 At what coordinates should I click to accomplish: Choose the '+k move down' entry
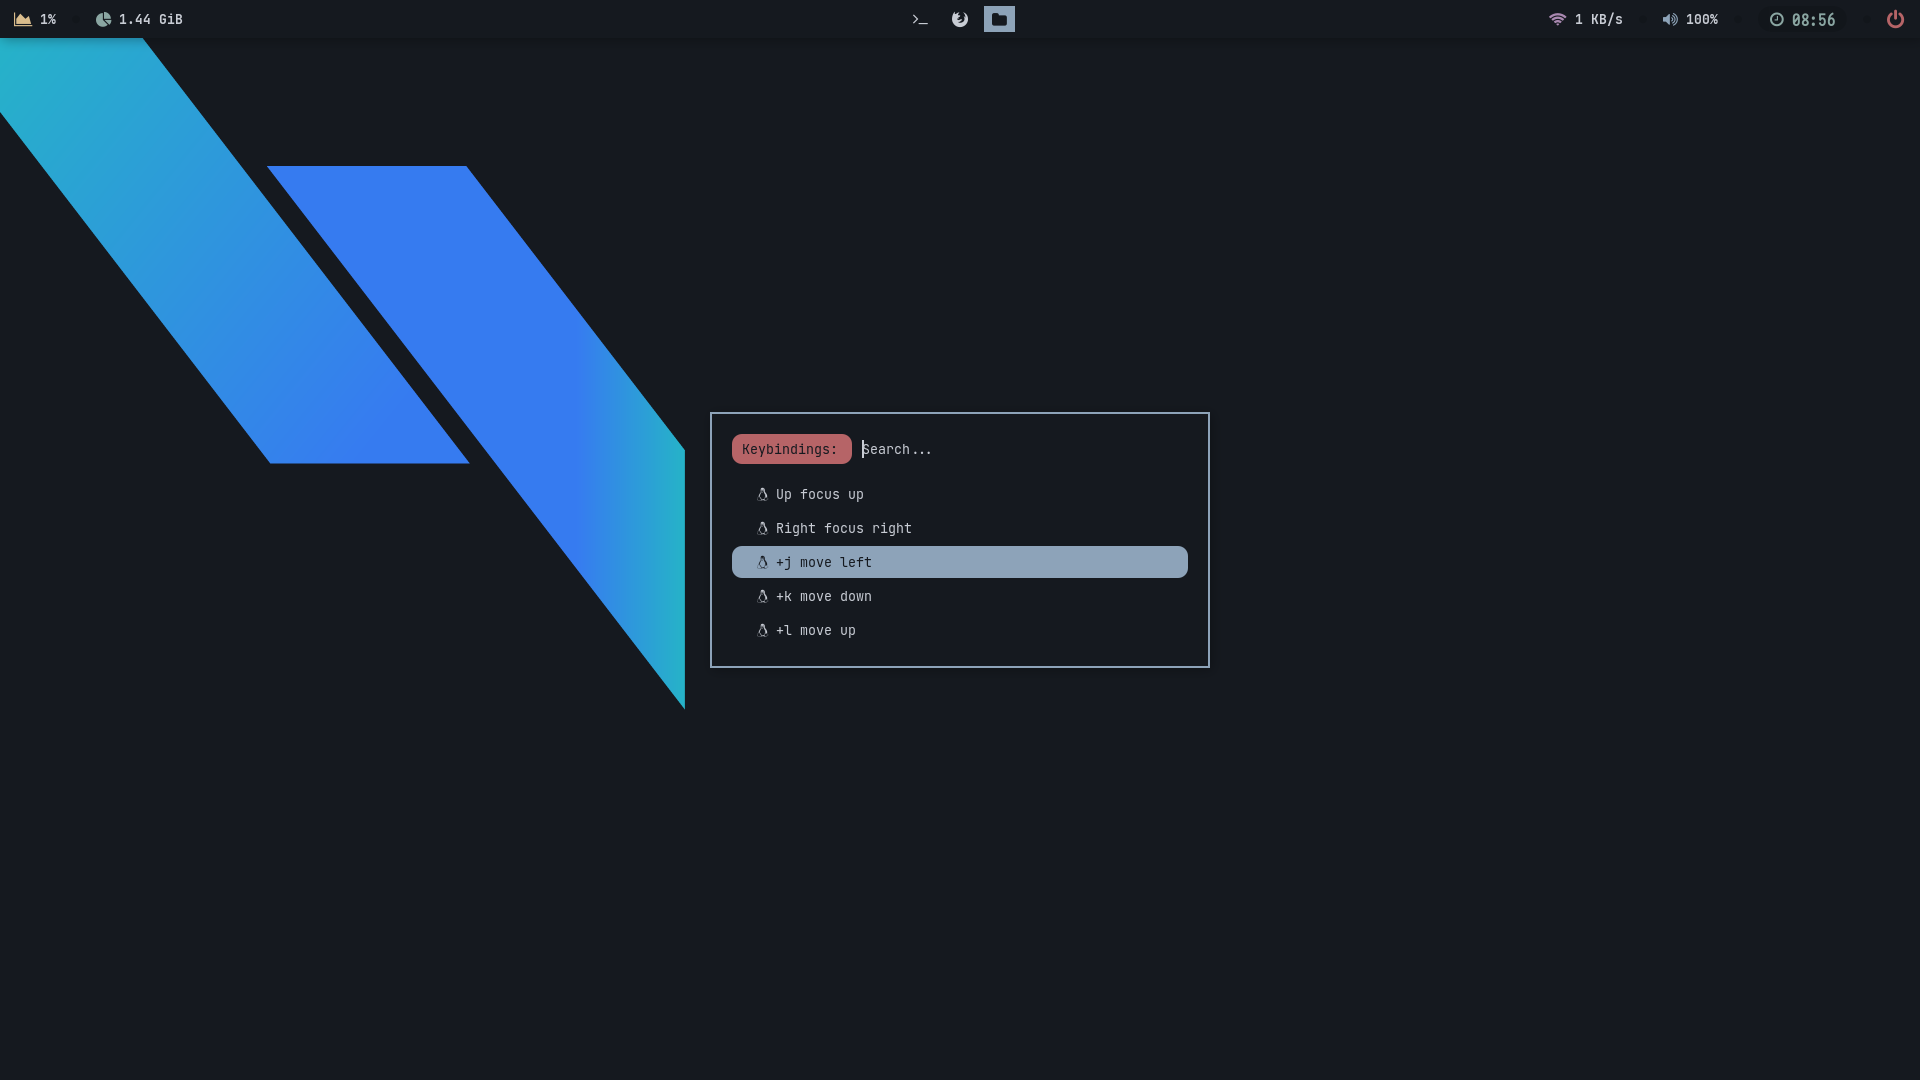pyautogui.click(x=960, y=596)
